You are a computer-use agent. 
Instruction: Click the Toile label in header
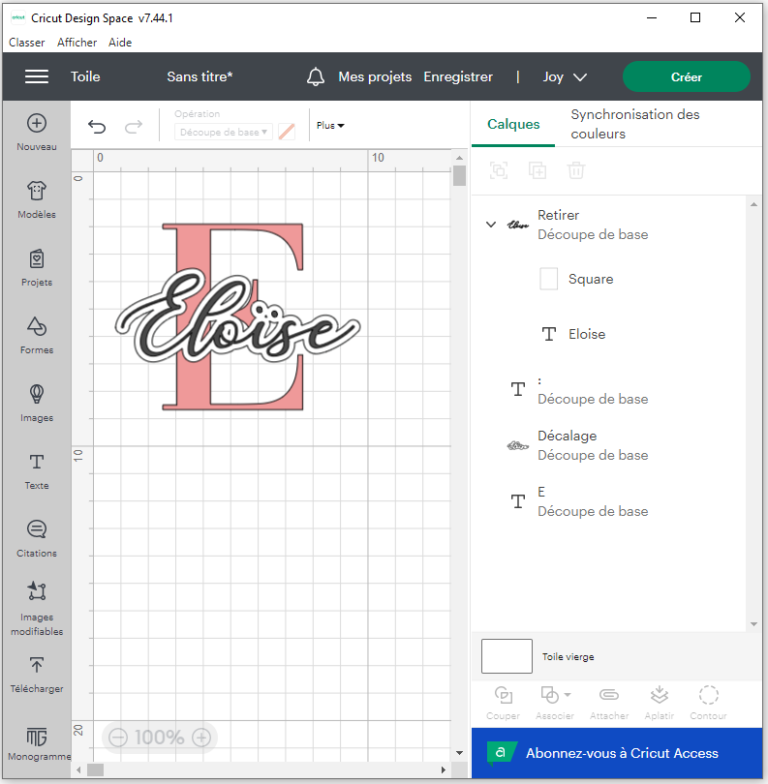pos(86,77)
